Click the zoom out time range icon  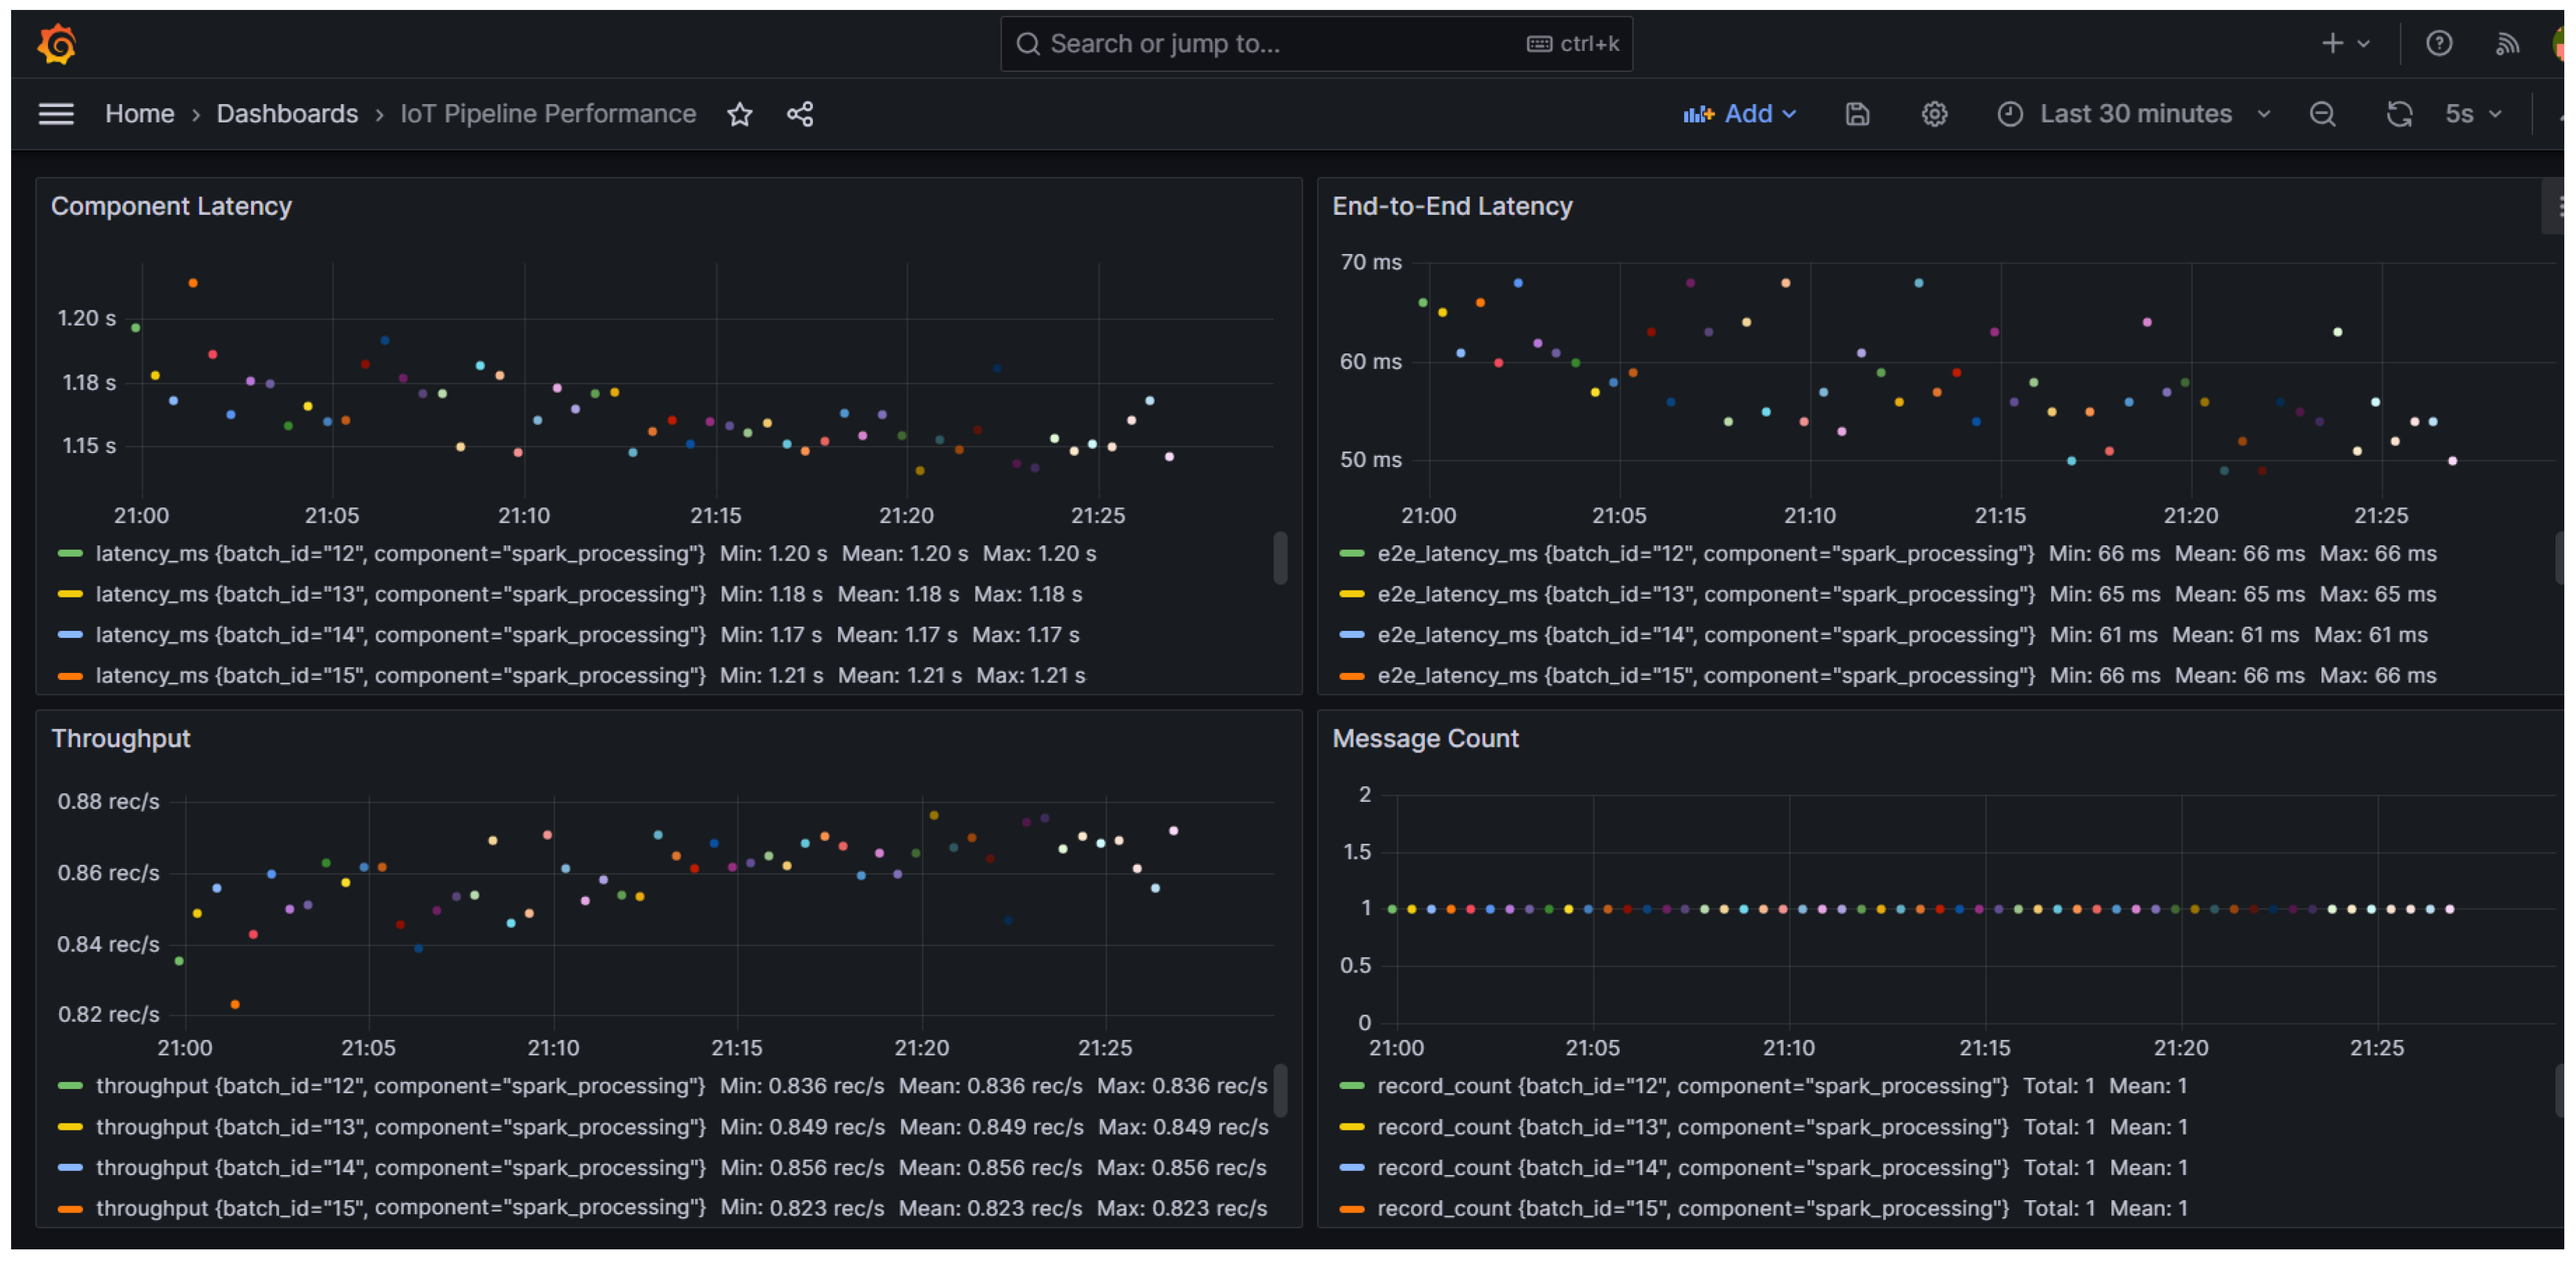pos(2322,115)
